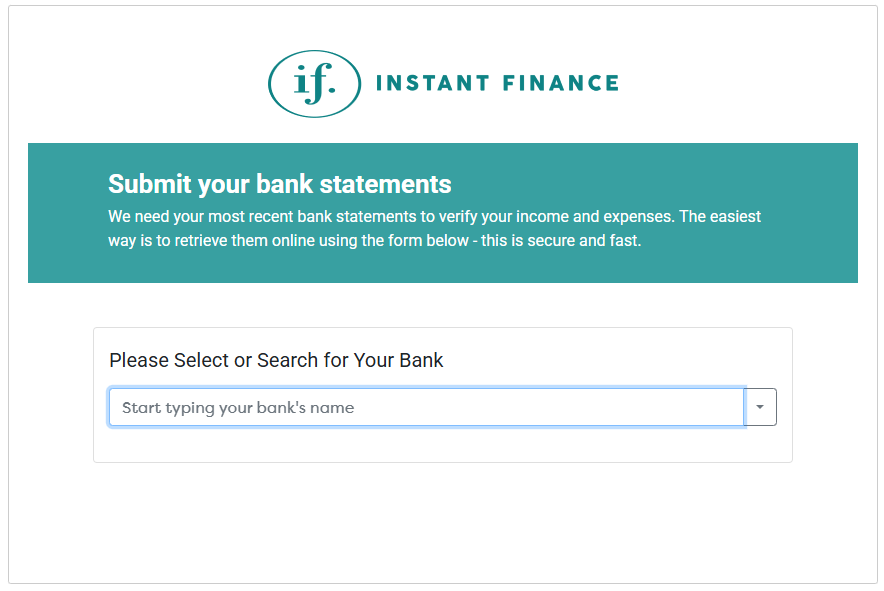Click the word 'FINANCE' in the logo
Screen dimensions: 884x591
pos(559,83)
